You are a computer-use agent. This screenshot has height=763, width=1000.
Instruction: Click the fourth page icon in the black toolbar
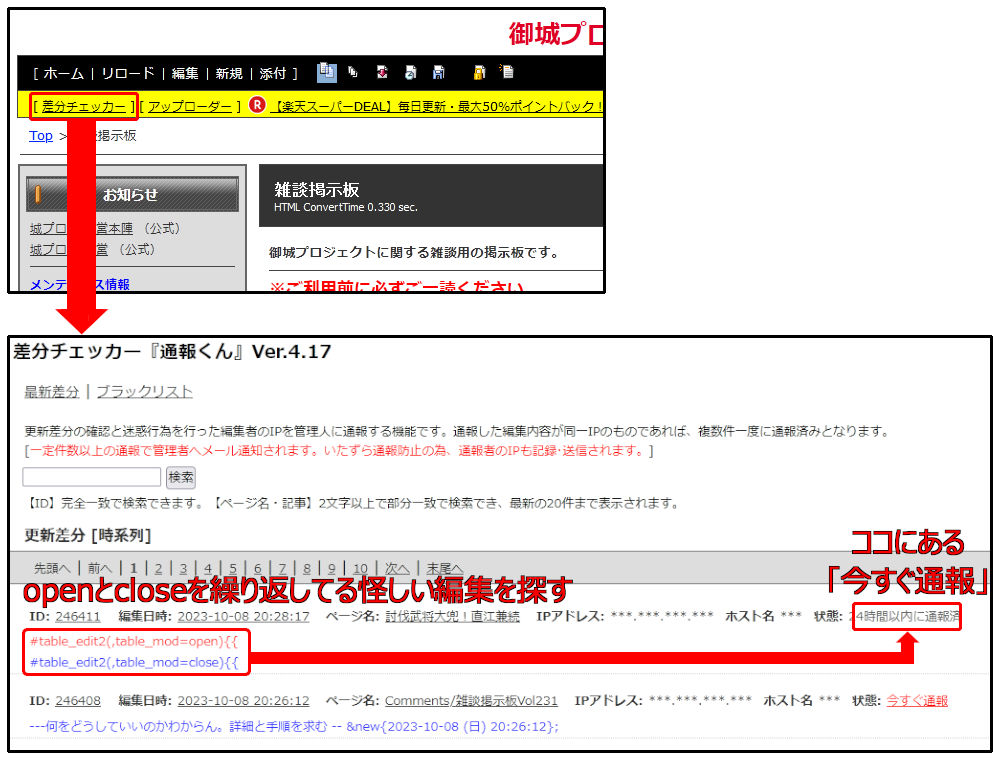[410, 72]
